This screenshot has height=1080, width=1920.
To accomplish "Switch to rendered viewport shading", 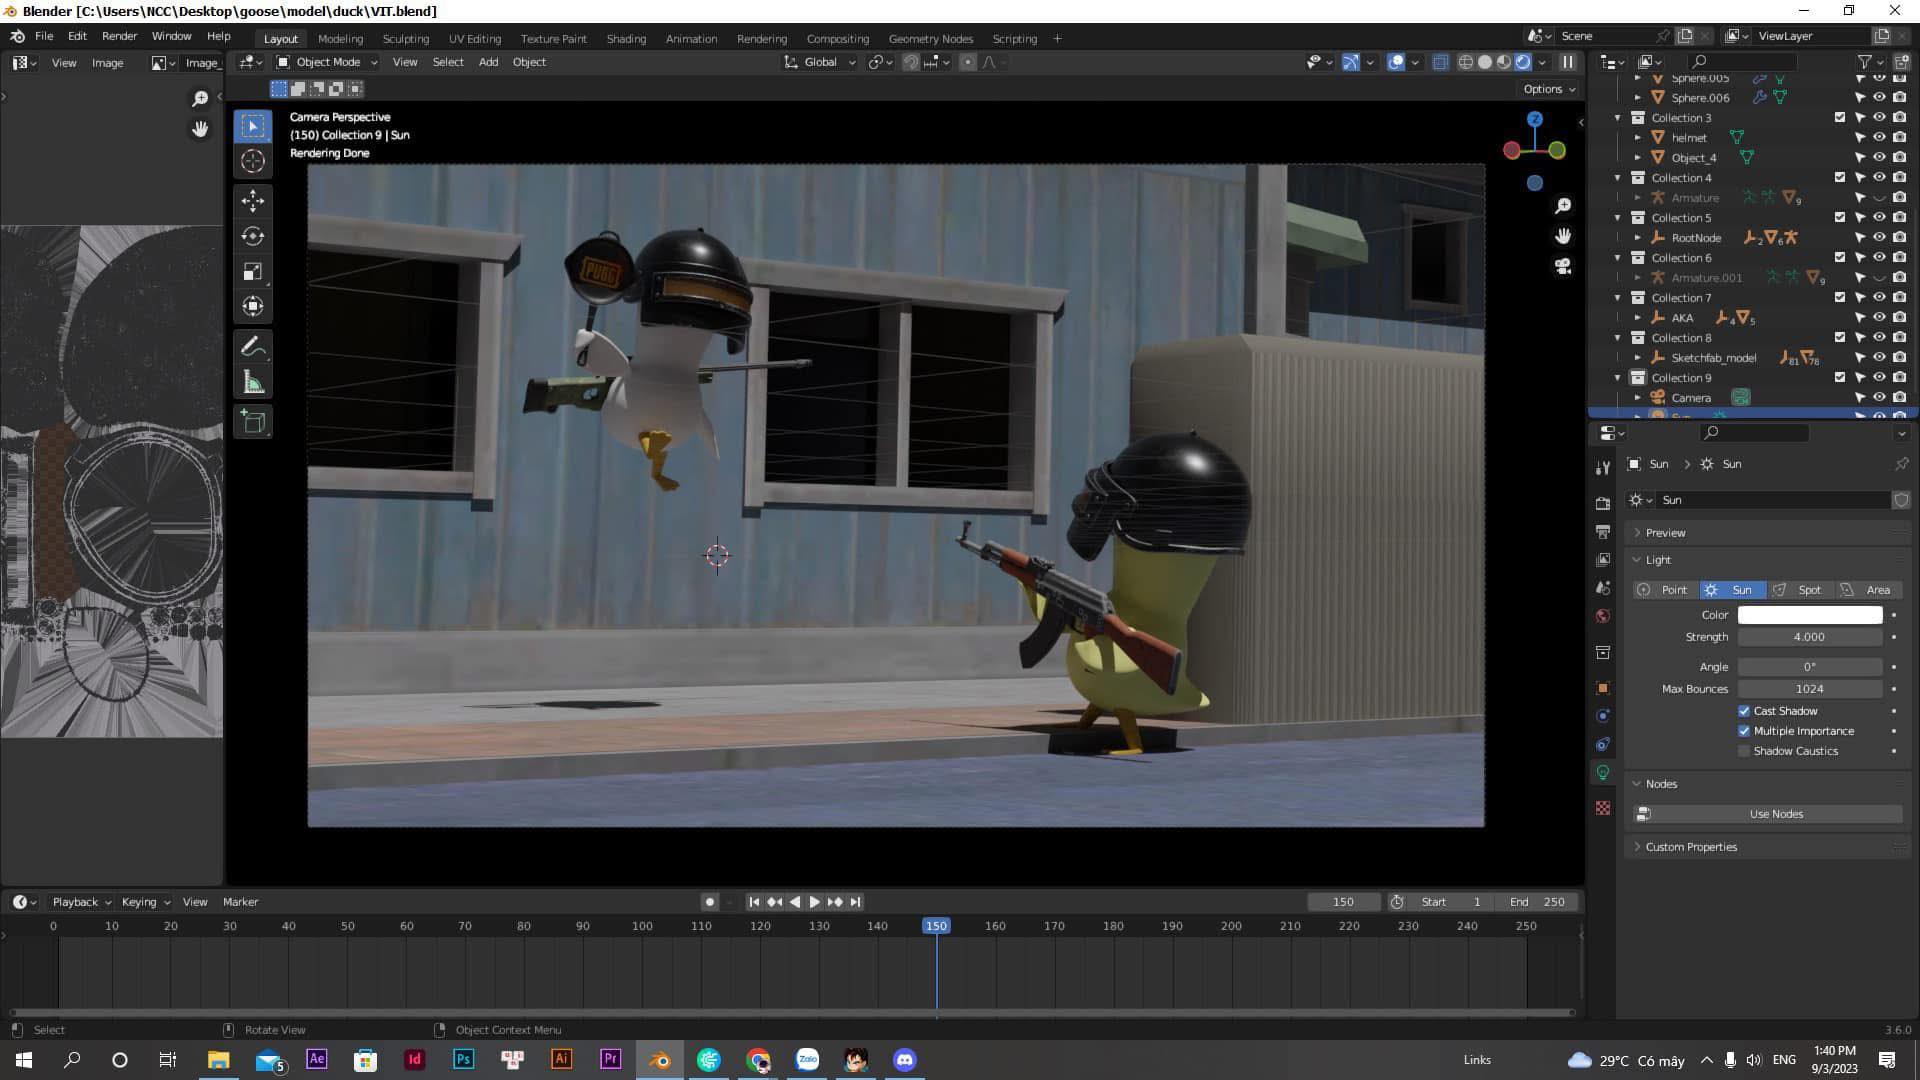I will pyautogui.click(x=1523, y=62).
